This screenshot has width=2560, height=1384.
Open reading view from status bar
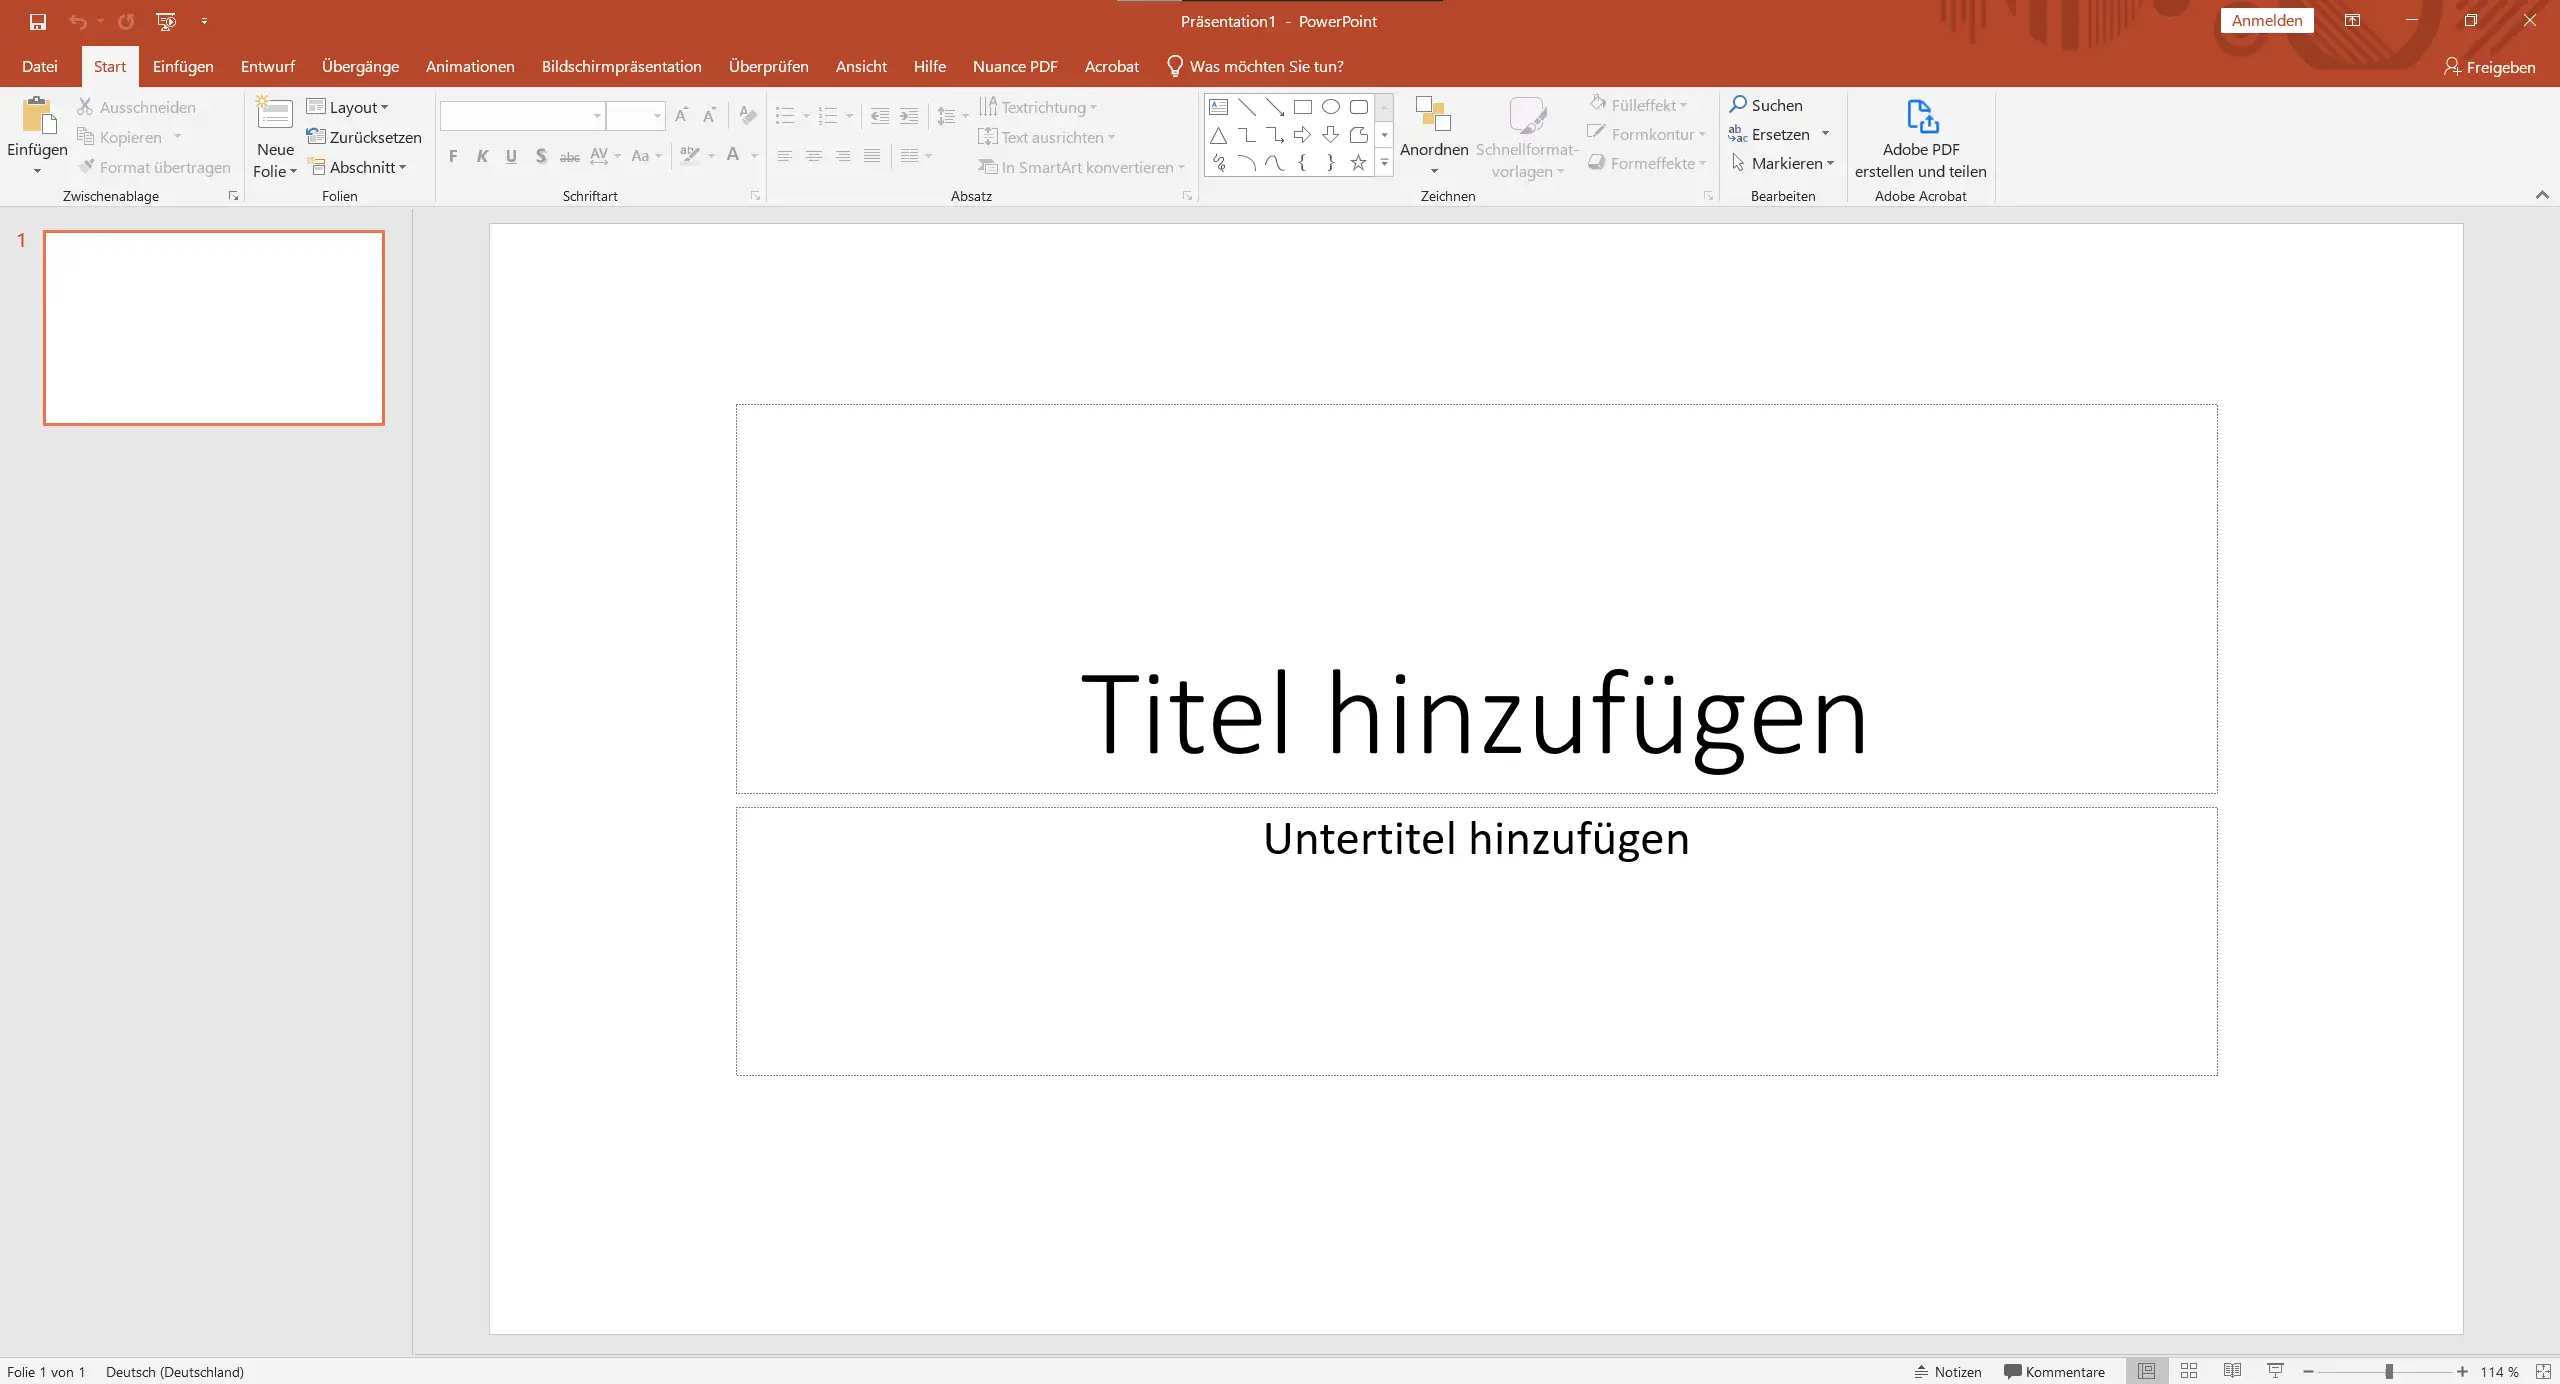(x=2232, y=1371)
